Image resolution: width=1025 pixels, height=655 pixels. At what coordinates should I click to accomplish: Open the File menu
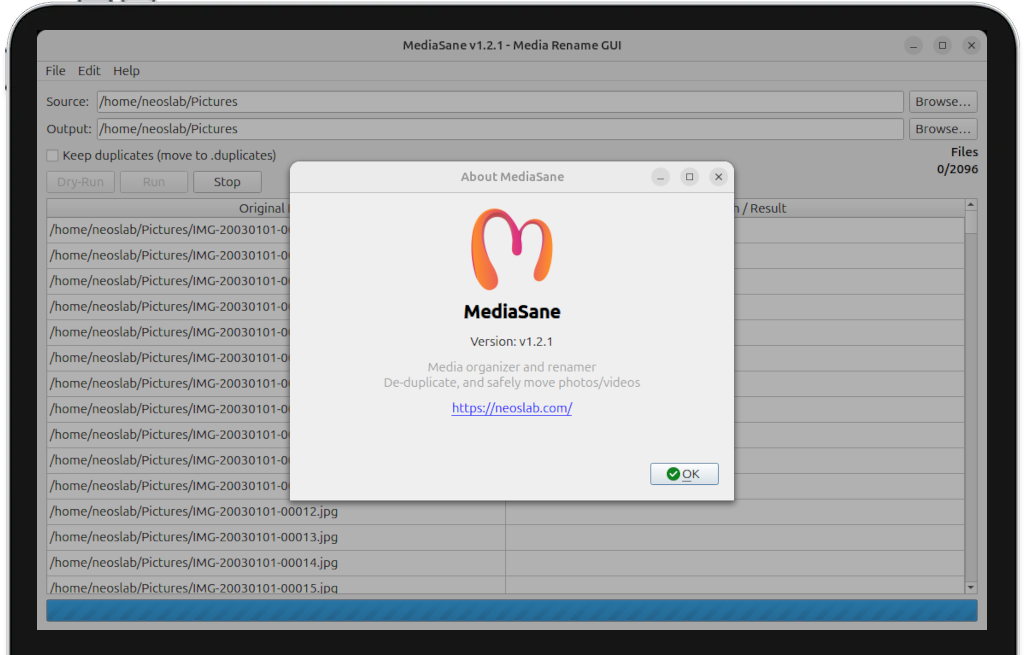55,71
